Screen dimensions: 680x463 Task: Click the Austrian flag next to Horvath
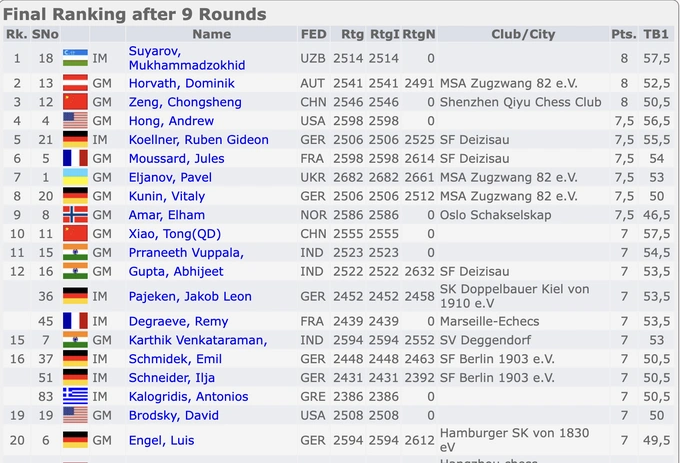tap(74, 83)
